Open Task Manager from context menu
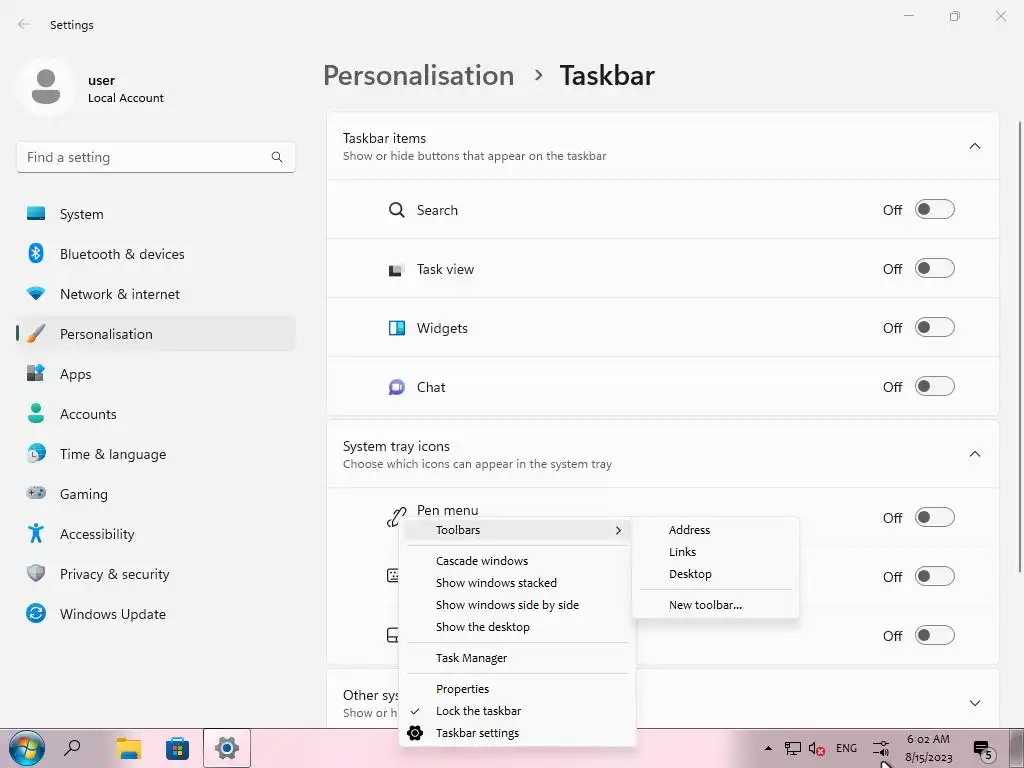The height and width of the screenshot is (768, 1024). click(x=517, y=658)
